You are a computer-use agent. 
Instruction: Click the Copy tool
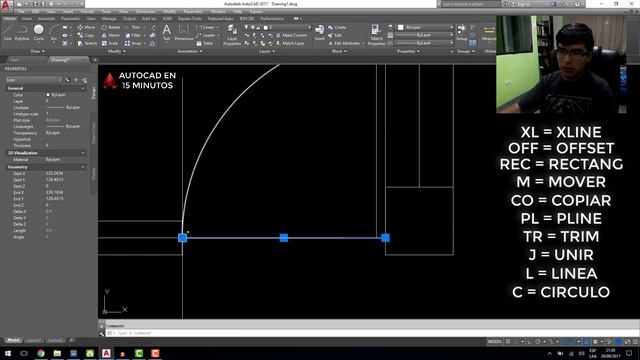click(86, 36)
